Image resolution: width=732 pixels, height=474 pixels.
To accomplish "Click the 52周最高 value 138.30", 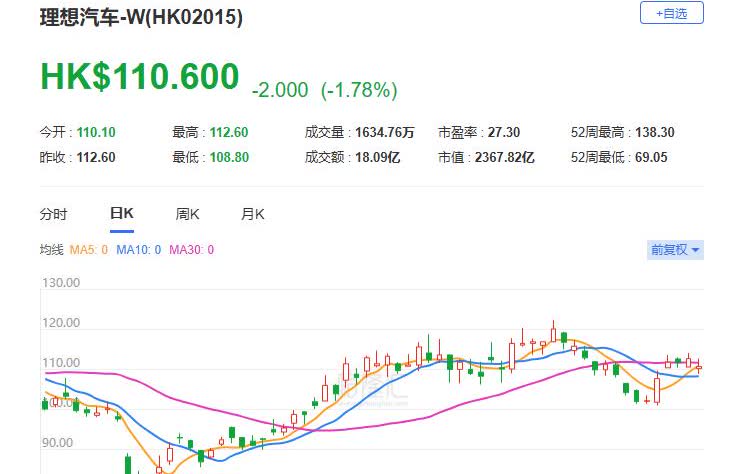I will click(x=655, y=133).
